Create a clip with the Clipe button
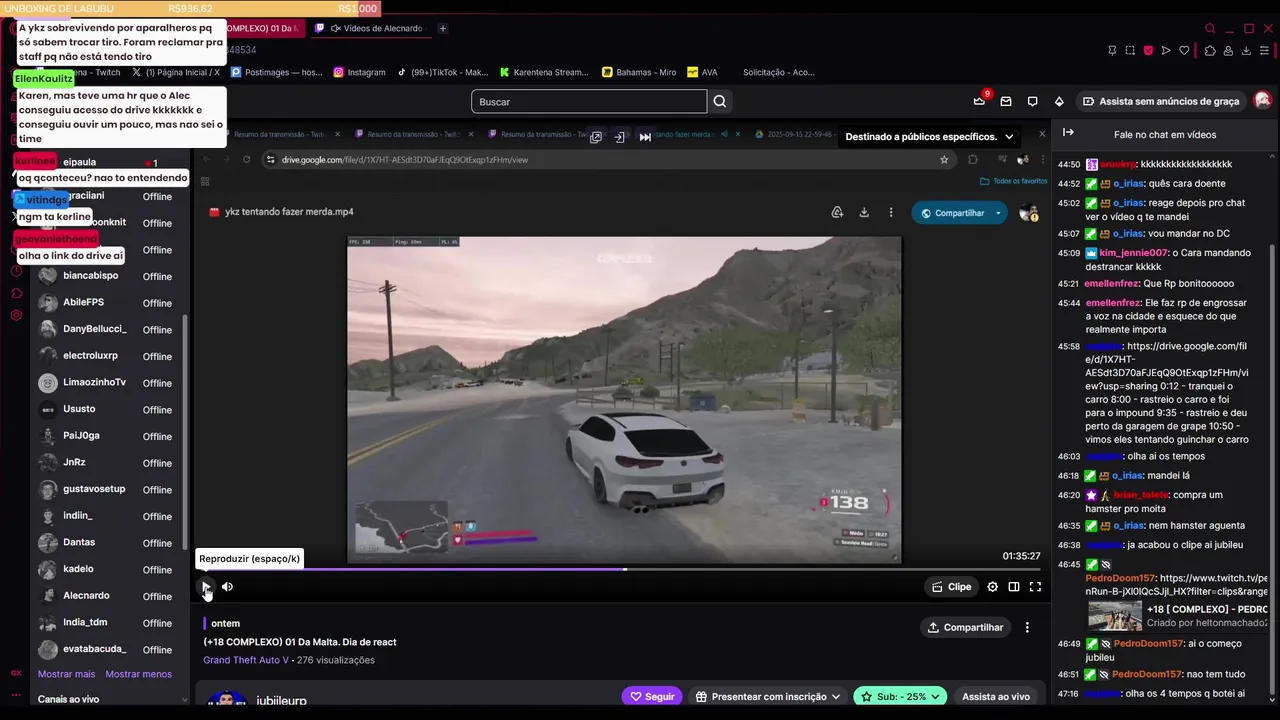The image size is (1280, 720). click(951, 587)
